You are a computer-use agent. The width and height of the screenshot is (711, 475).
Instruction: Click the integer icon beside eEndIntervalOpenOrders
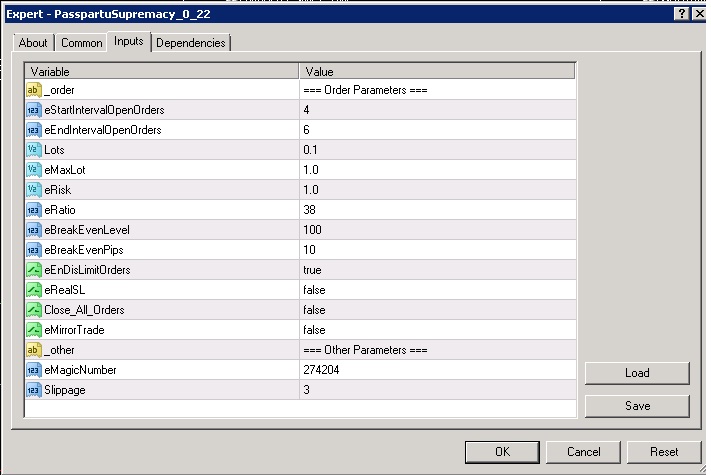pyautogui.click(x=34, y=130)
